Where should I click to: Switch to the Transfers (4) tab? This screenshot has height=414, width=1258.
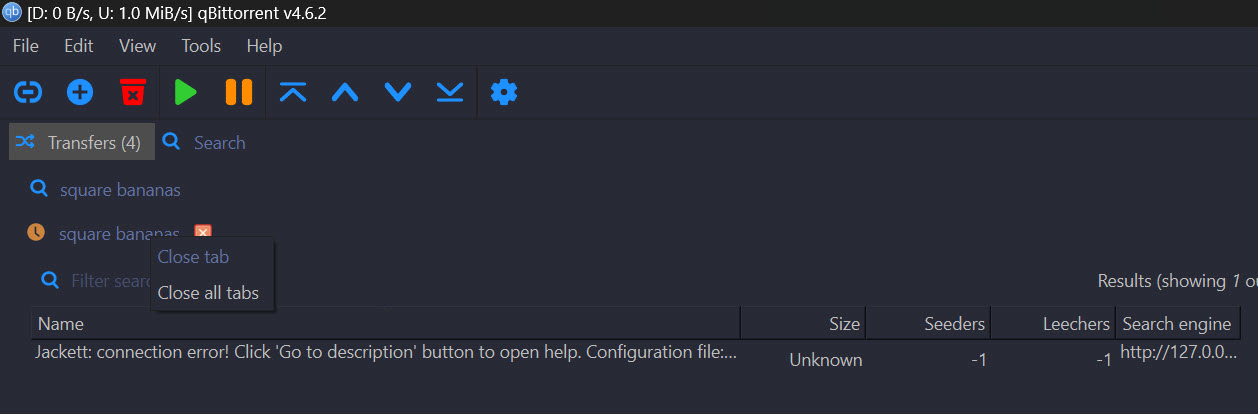82,142
